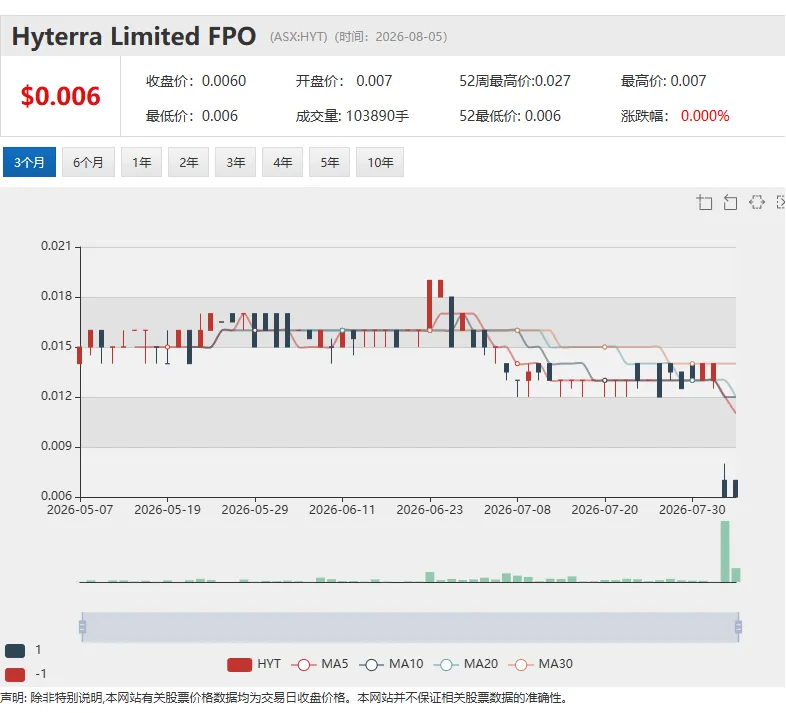Click the 2026-06-11 x-axis label
The image size is (786, 713).
tap(342, 510)
